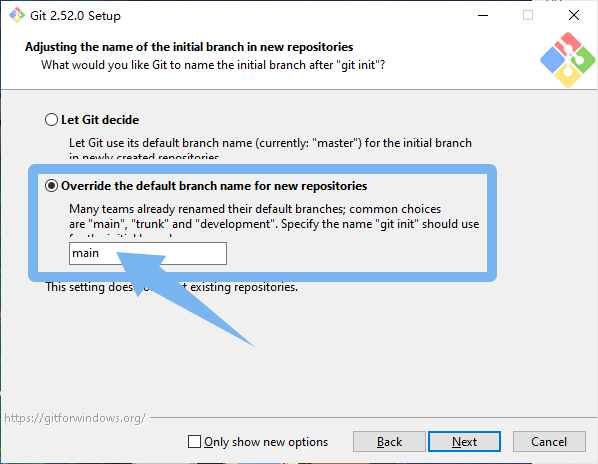Click the git init question subtitle

click(213, 65)
